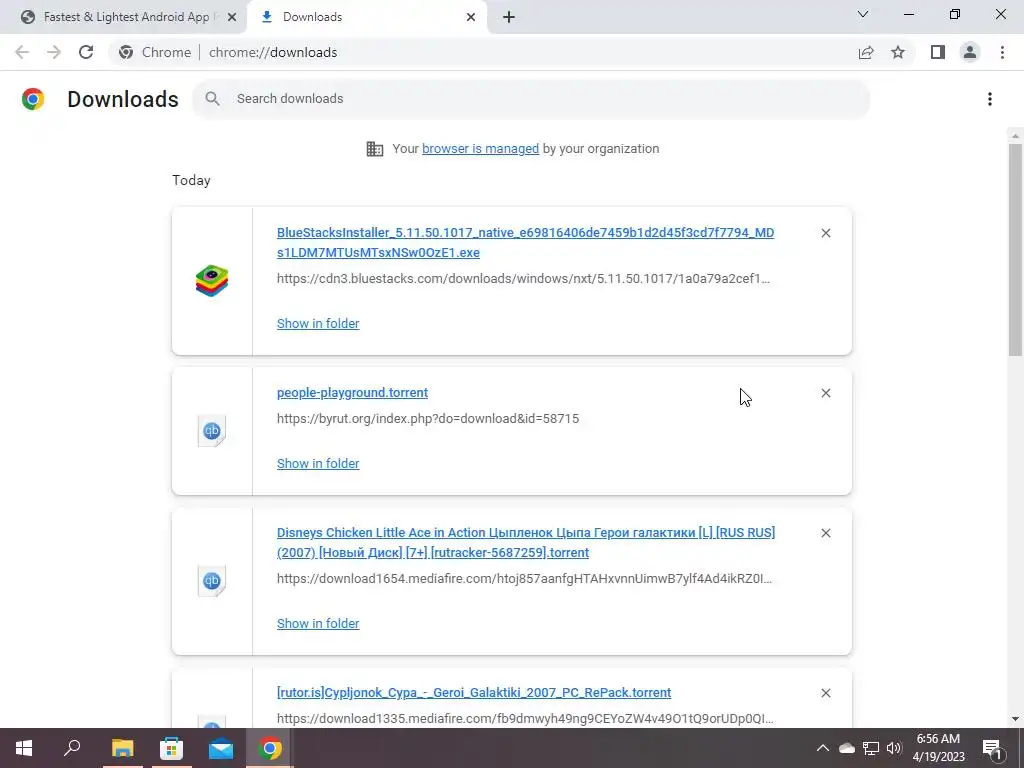Switch to Fastest & Lightest Android App tab
This screenshot has width=1024, height=768.
click(x=124, y=17)
